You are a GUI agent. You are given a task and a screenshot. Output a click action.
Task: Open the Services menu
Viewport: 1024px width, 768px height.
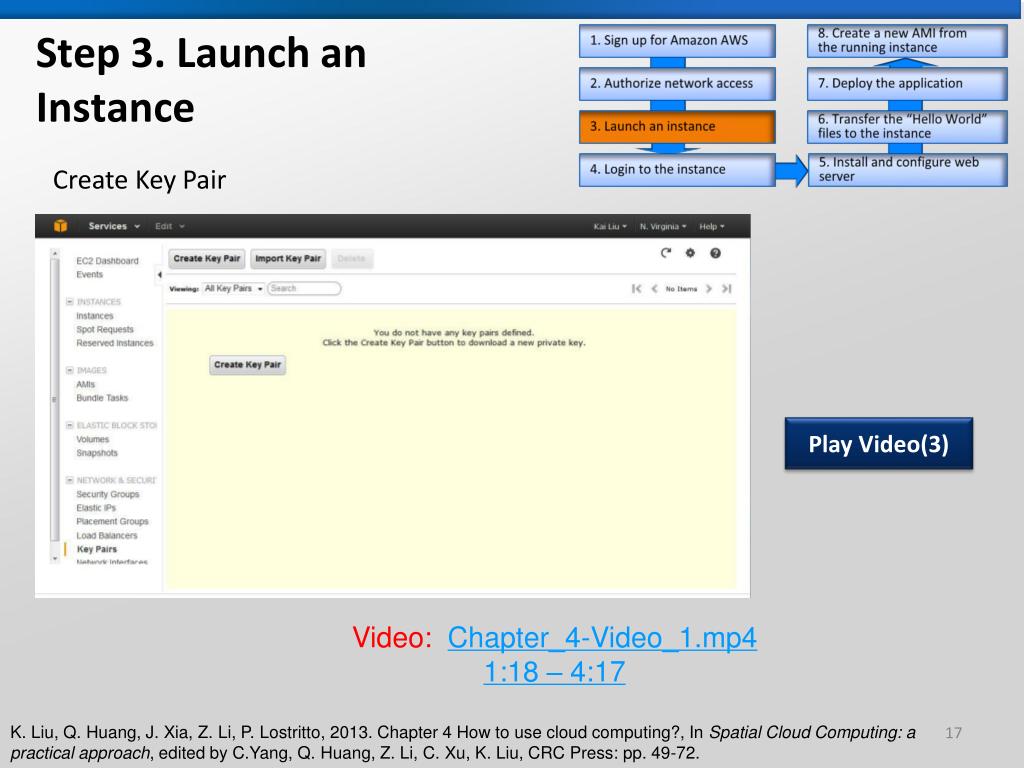coord(115,226)
